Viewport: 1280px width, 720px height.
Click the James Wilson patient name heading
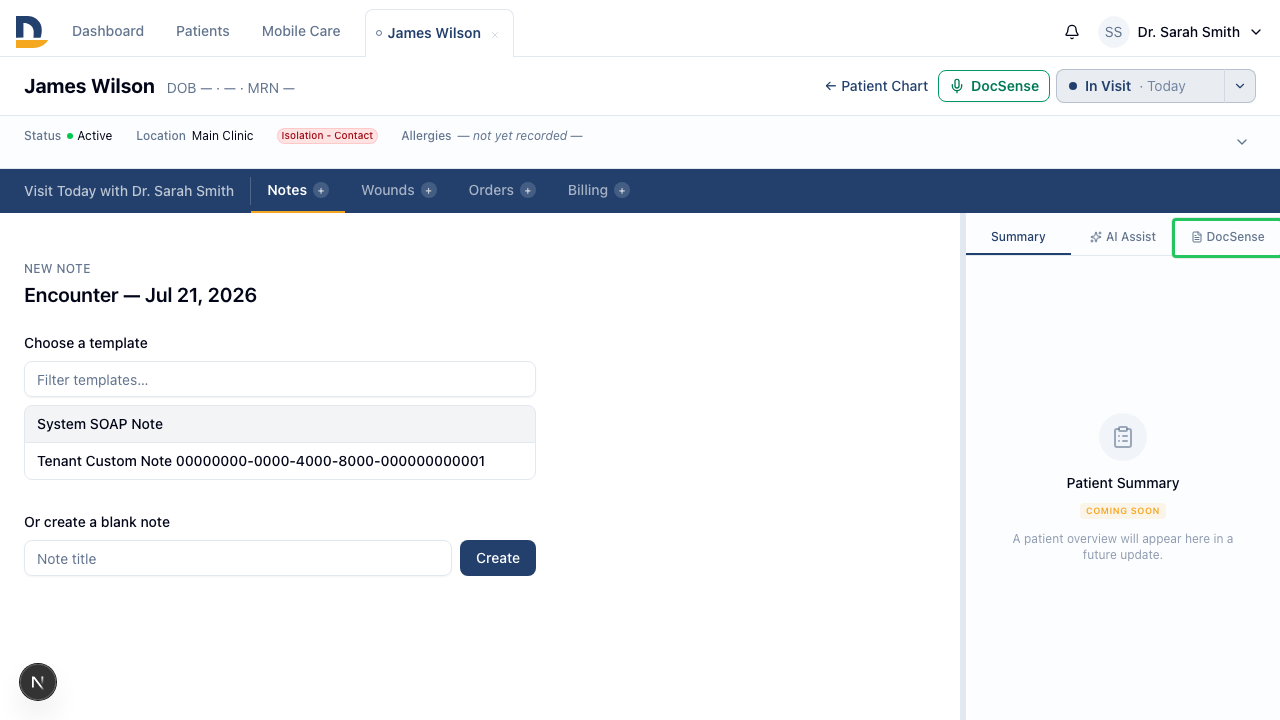[x=89, y=86]
